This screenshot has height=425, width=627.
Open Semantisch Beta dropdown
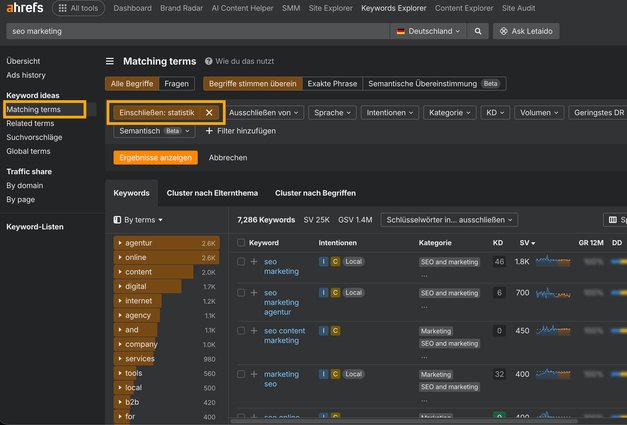154,131
